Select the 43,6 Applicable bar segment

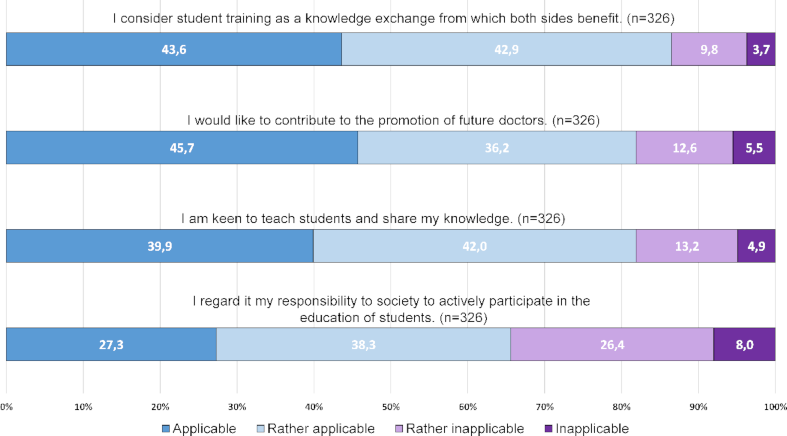(x=174, y=49)
